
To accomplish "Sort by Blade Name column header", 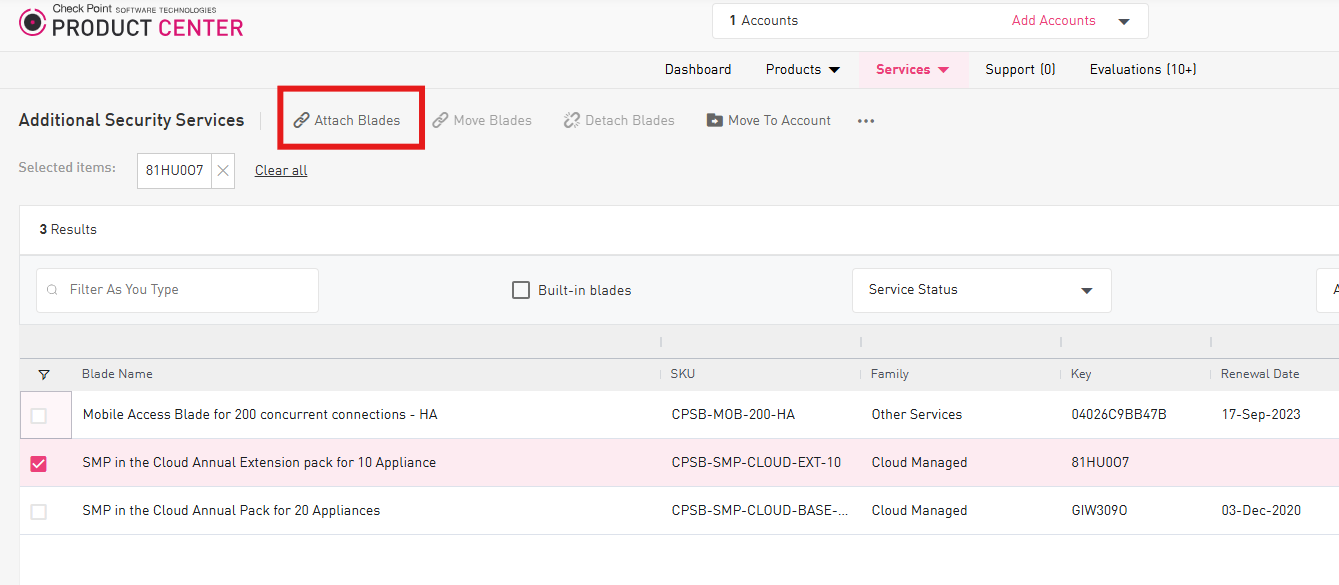I will click(117, 375).
